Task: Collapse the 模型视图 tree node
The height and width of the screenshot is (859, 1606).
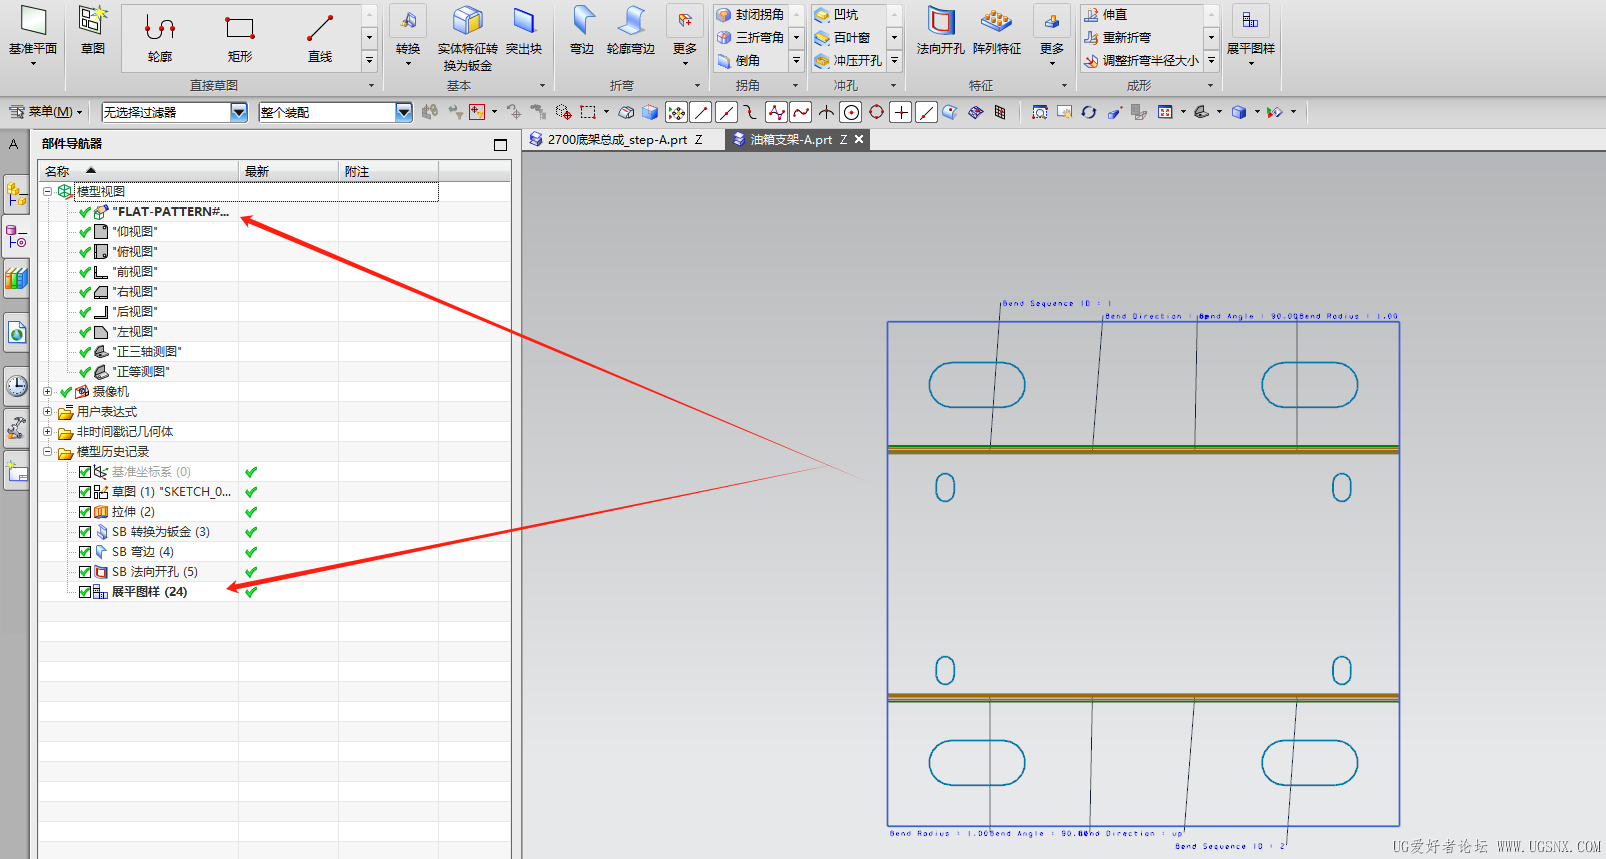Action: [x=47, y=191]
